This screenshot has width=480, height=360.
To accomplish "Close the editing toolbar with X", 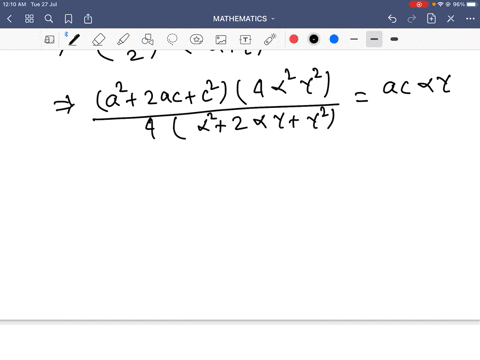I will click(451, 19).
